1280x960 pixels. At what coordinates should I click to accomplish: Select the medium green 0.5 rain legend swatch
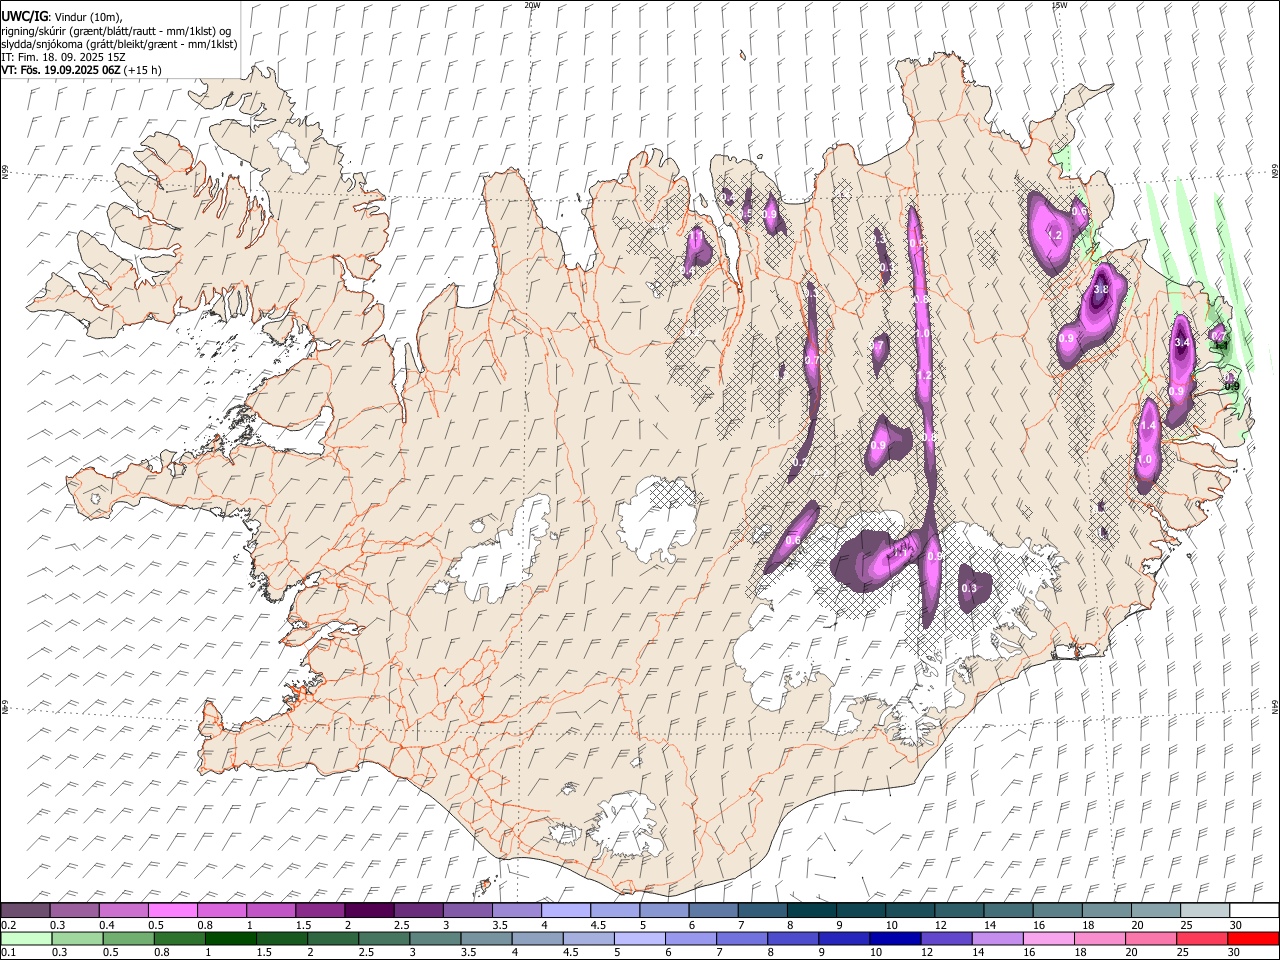(x=129, y=938)
